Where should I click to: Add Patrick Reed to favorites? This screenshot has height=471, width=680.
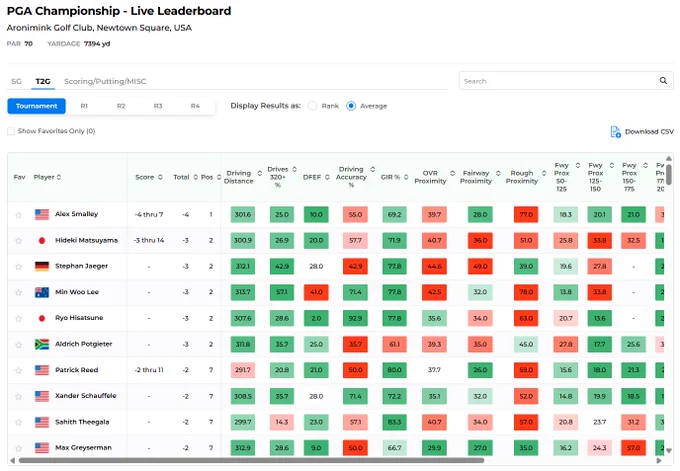click(x=18, y=370)
